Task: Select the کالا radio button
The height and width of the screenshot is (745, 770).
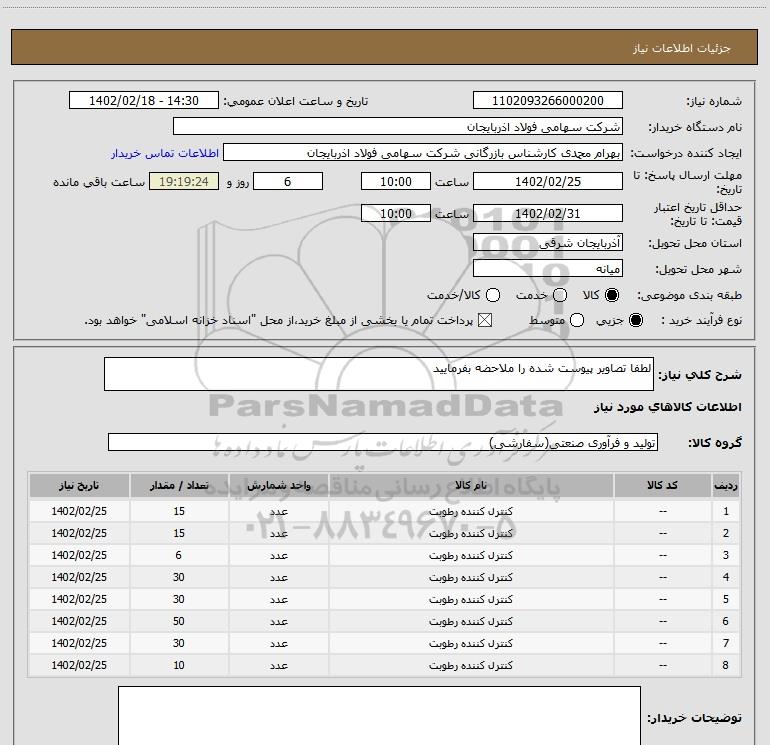Action: (612, 295)
